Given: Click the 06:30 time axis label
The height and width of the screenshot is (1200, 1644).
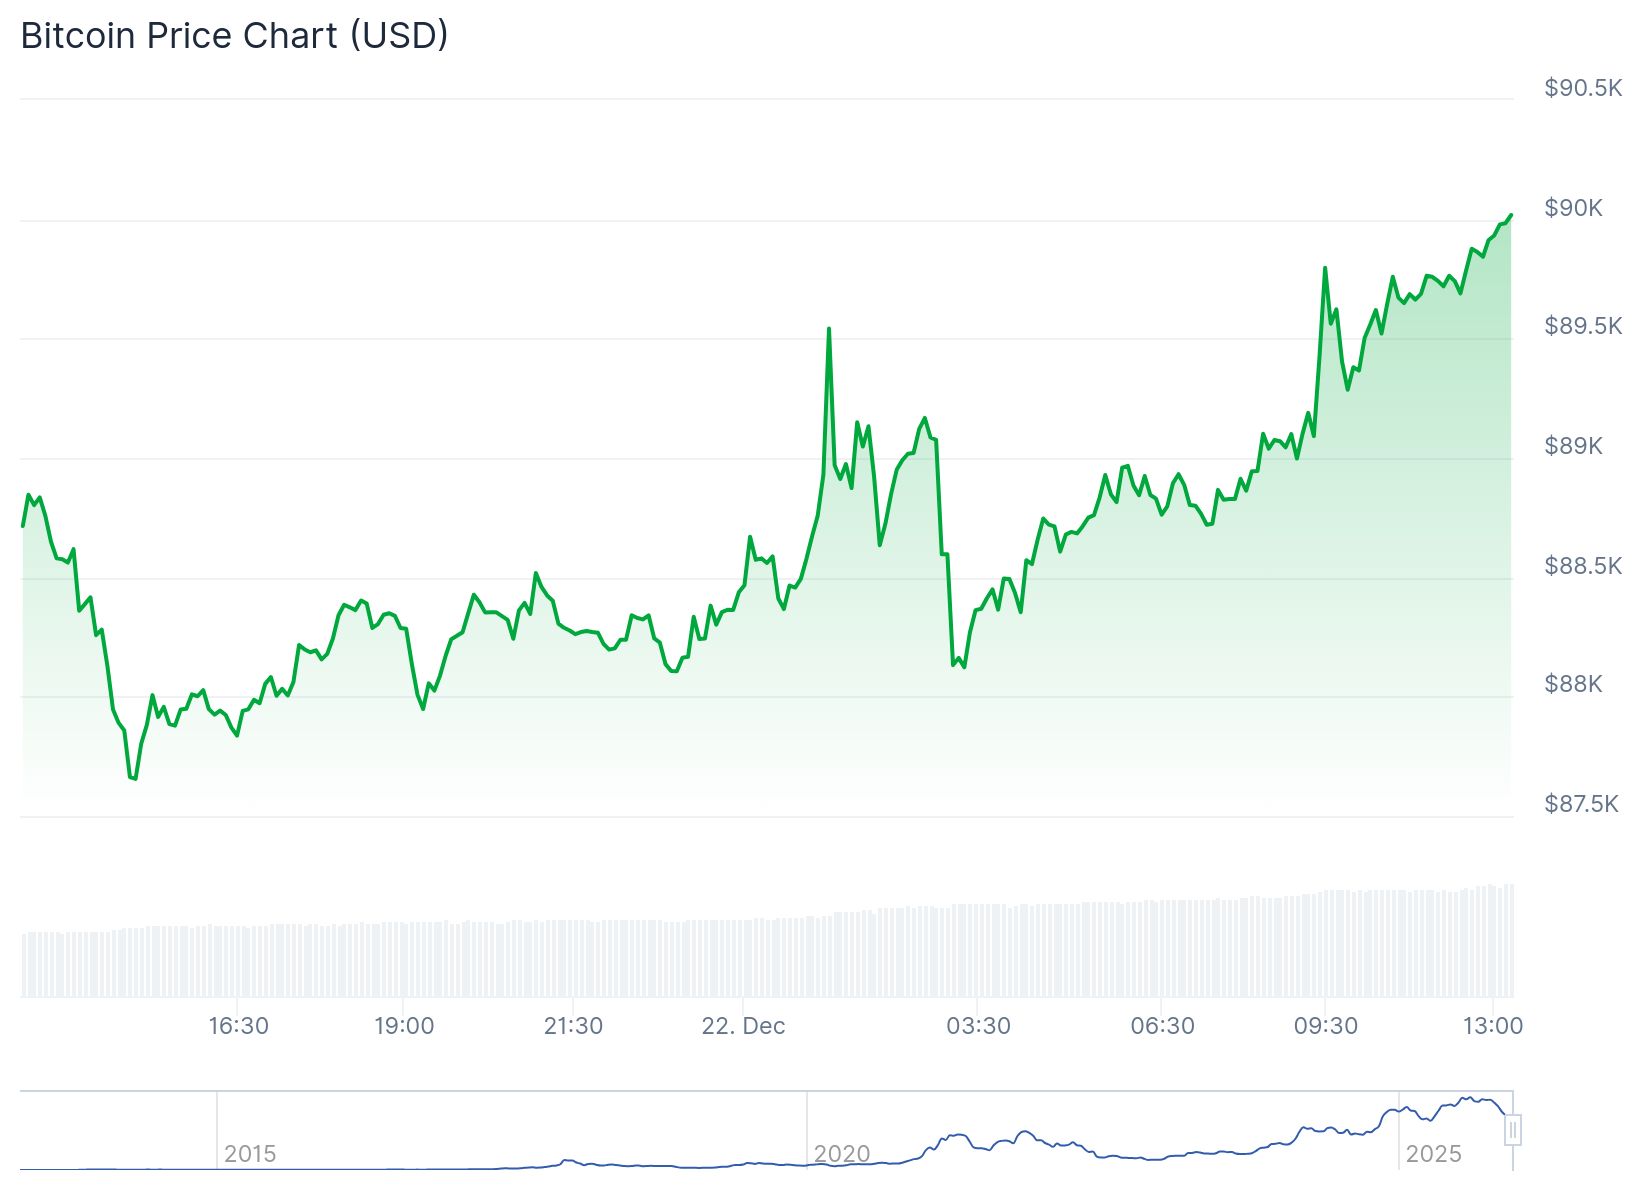Looking at the screenshot, I should point(1162,1026).
